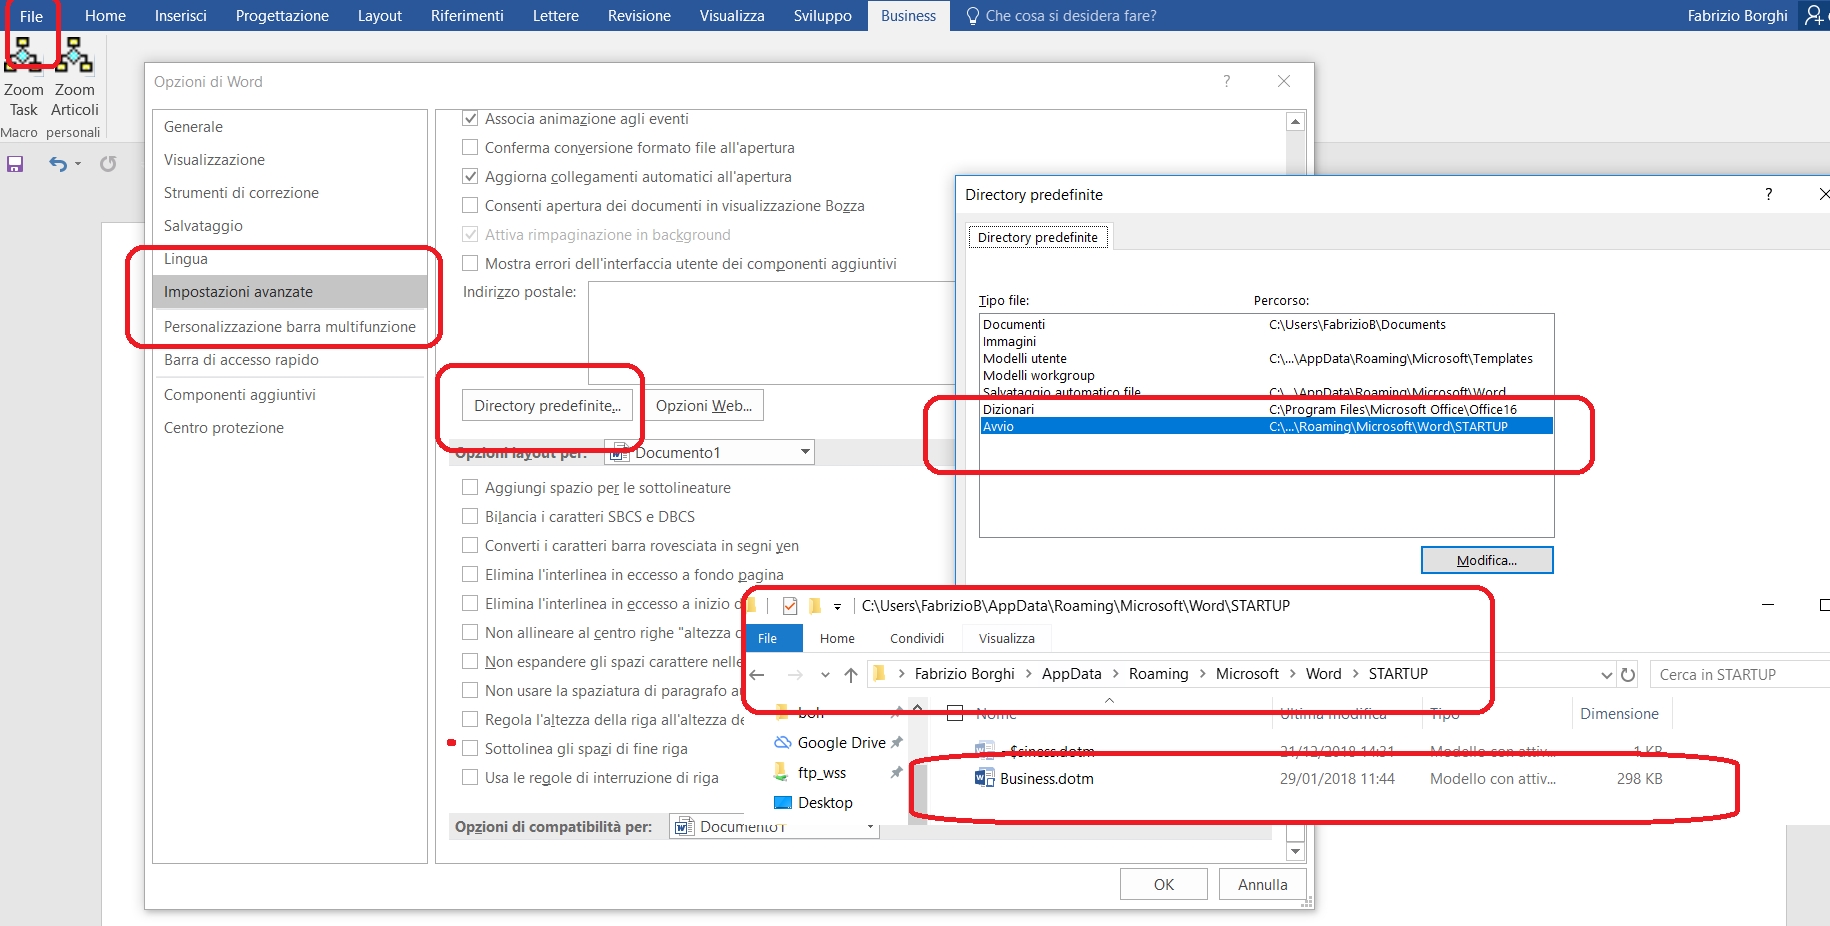The height and width of the screenshot is (926, 1830).
Task: Open the File tab in Word
Action: point(31,16)
